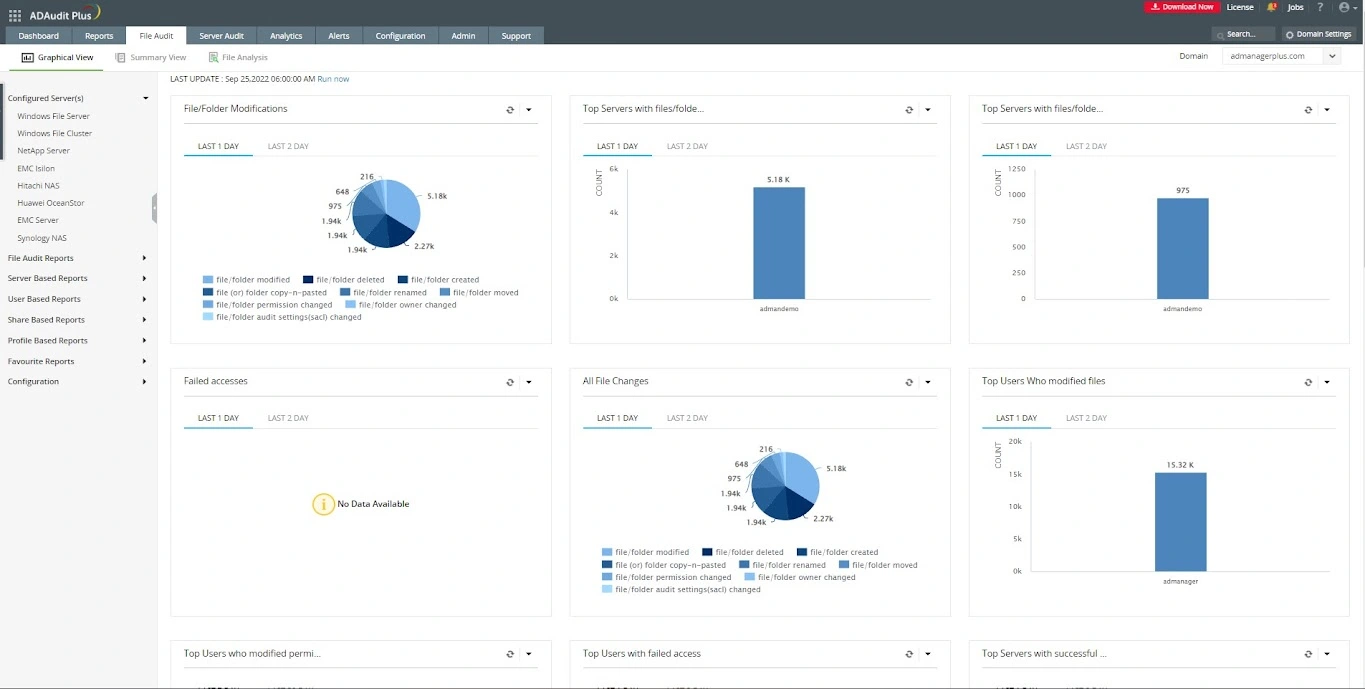
Task: Click the Run now link
Action: click(x=333, y=79)
